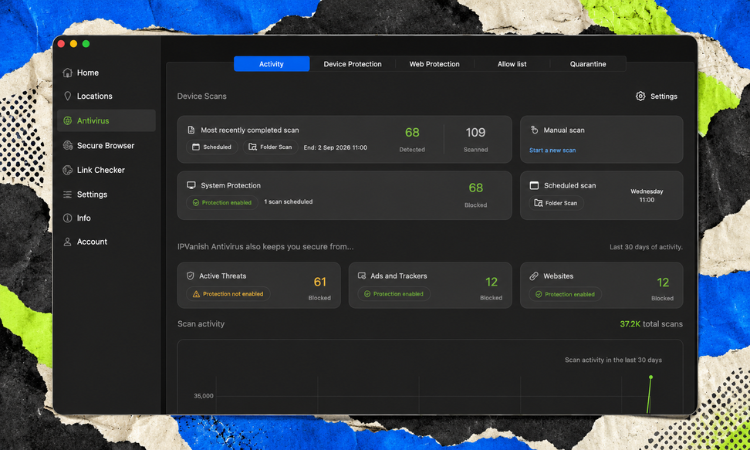Viewport: 750px width, 450px height.
Task: Click the Scheduled scan calendar icon
Action: tap(534, 185)
